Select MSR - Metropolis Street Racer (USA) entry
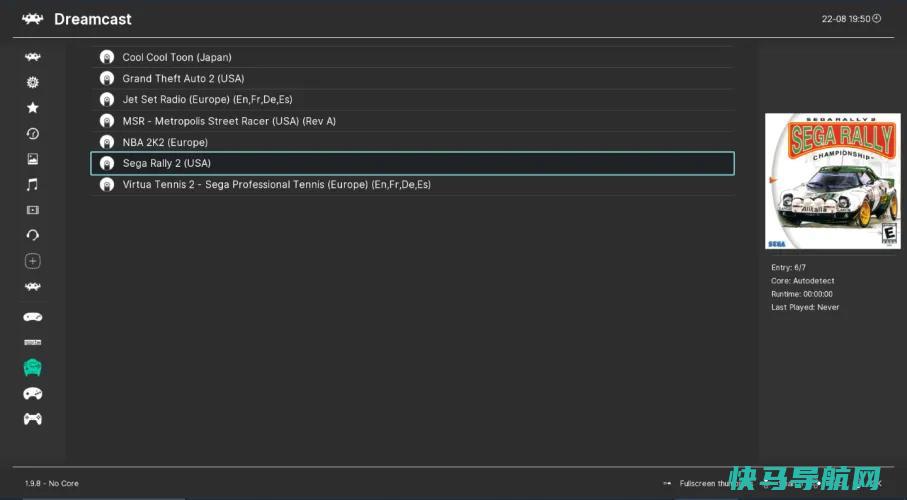The width and height of the screenshot is (907, 500). coord(412,121)
